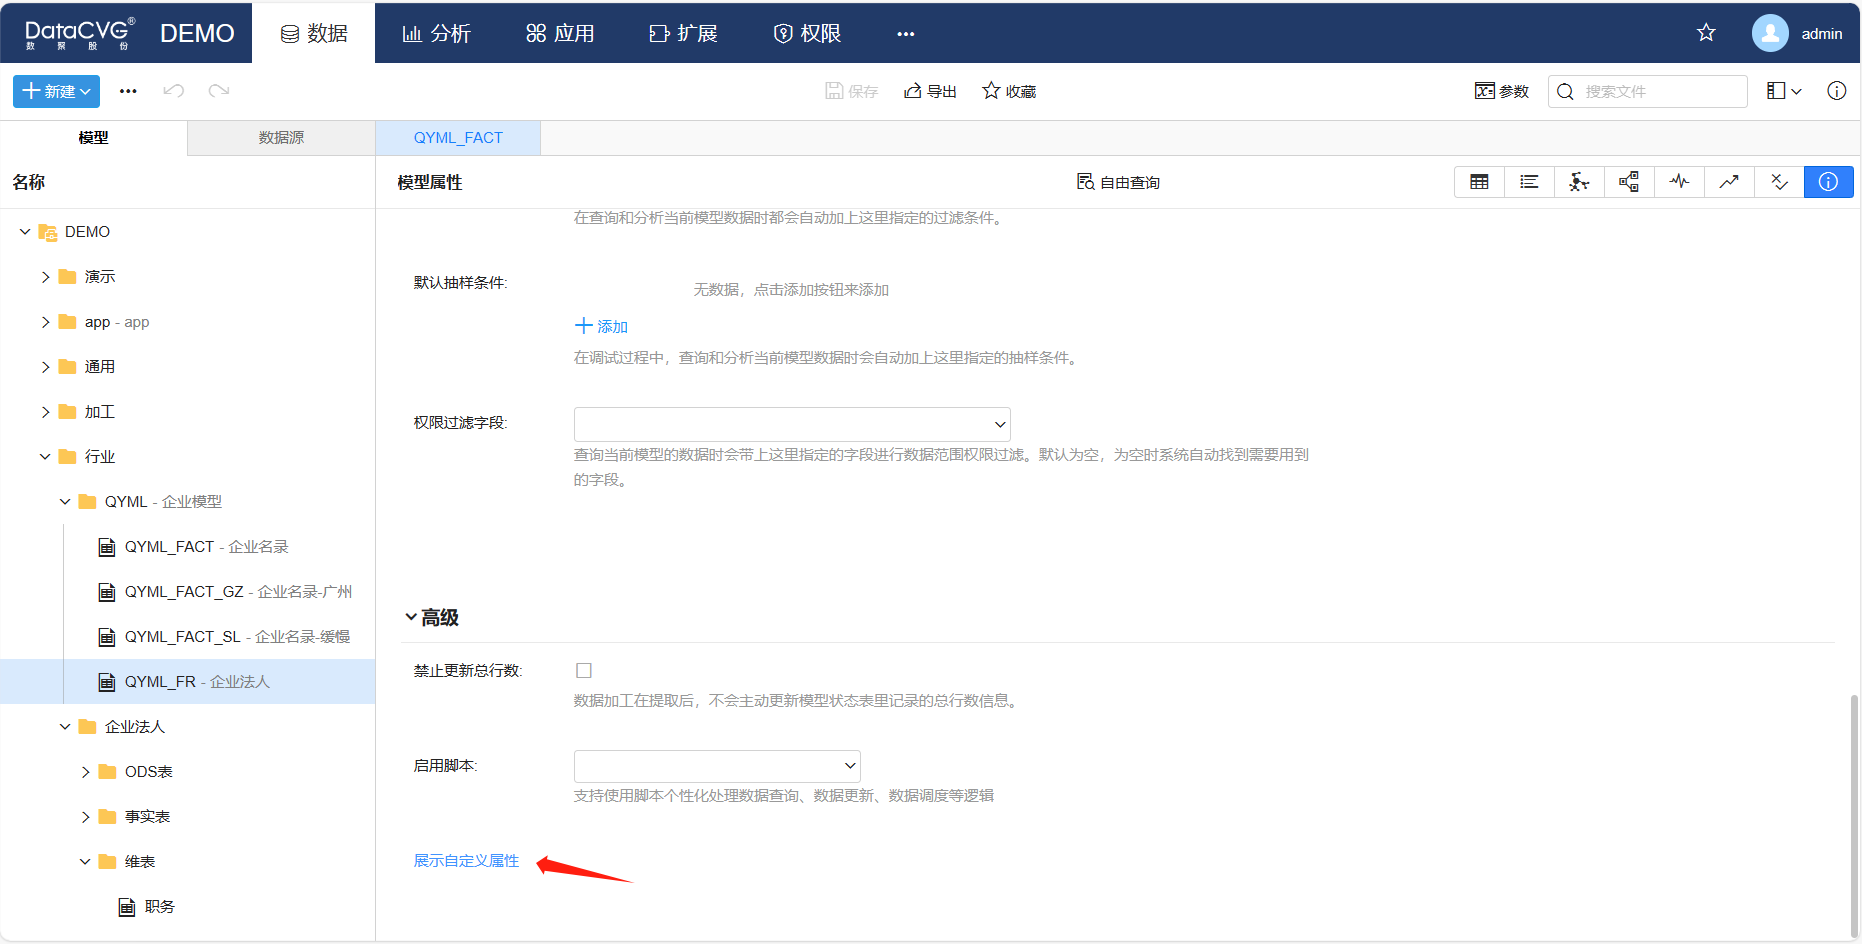Open the top menu overflow ellipsis
Viewport: 1862px width, 944px height.
906,34
